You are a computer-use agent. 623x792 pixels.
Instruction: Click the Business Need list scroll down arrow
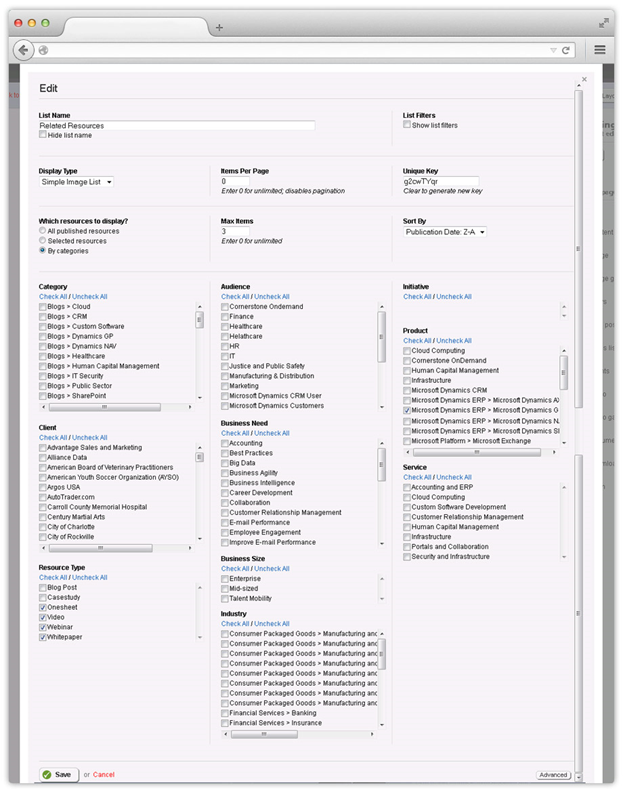coord(381,543)
